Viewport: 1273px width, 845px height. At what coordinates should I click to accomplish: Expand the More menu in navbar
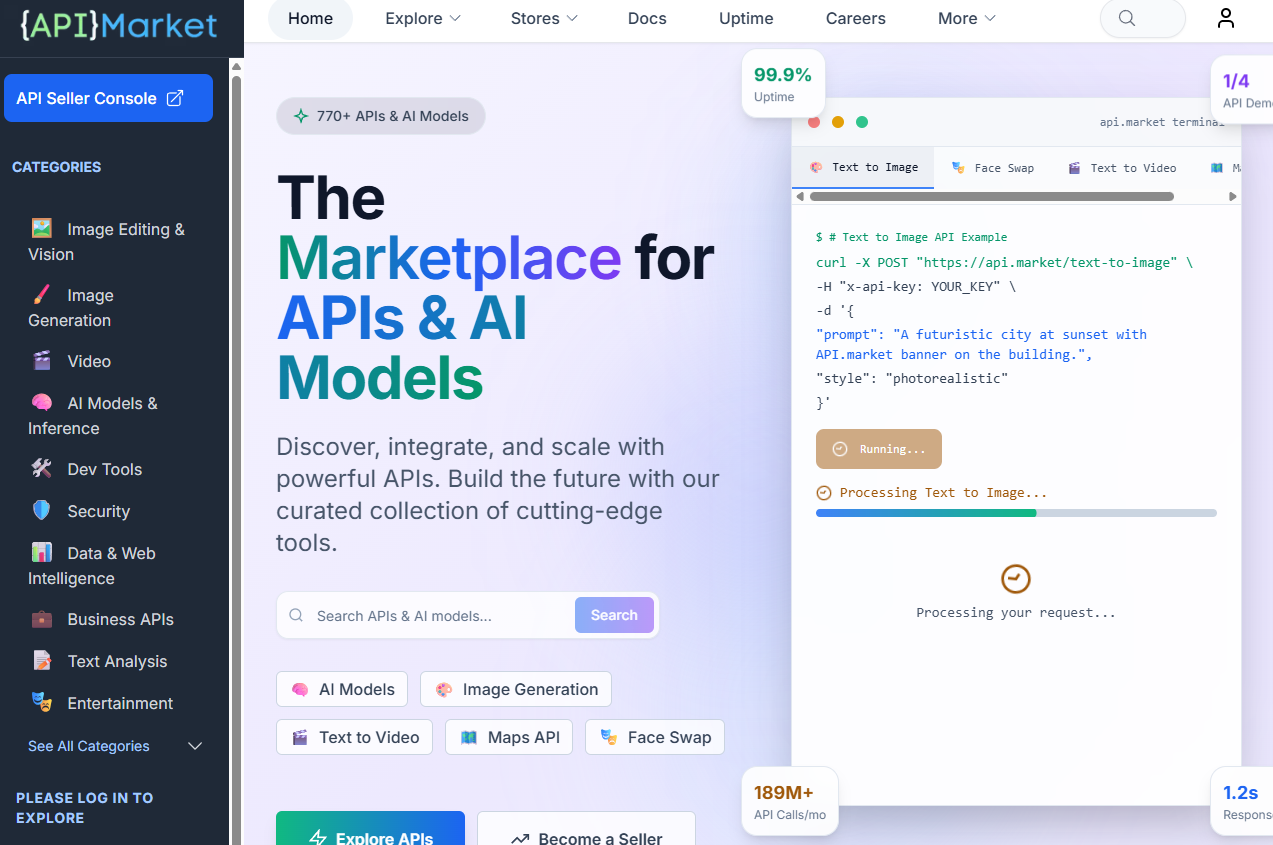pos(967,18)
